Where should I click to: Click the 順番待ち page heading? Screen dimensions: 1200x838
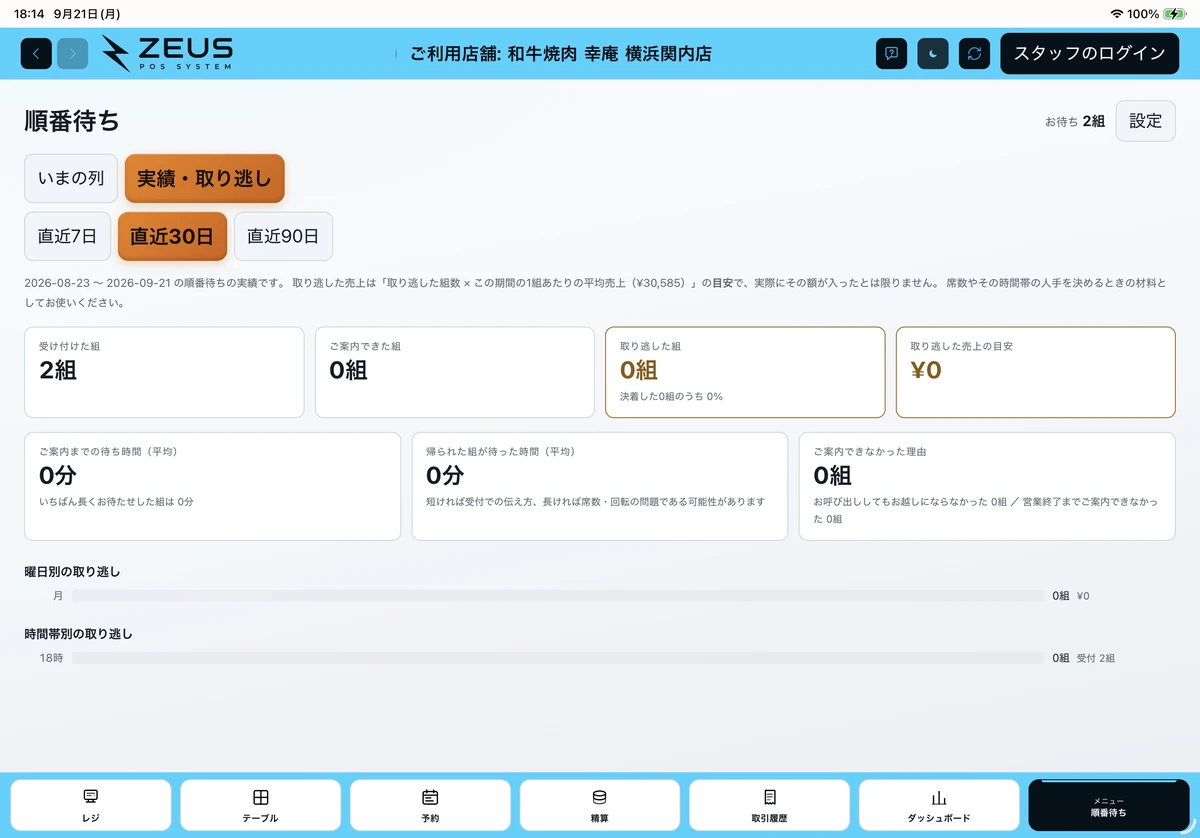click(72, 121)
